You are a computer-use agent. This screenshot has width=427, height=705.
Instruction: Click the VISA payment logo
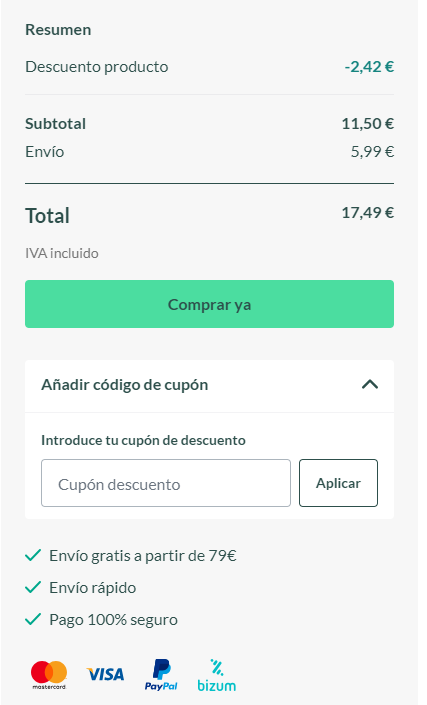(105, 674)
